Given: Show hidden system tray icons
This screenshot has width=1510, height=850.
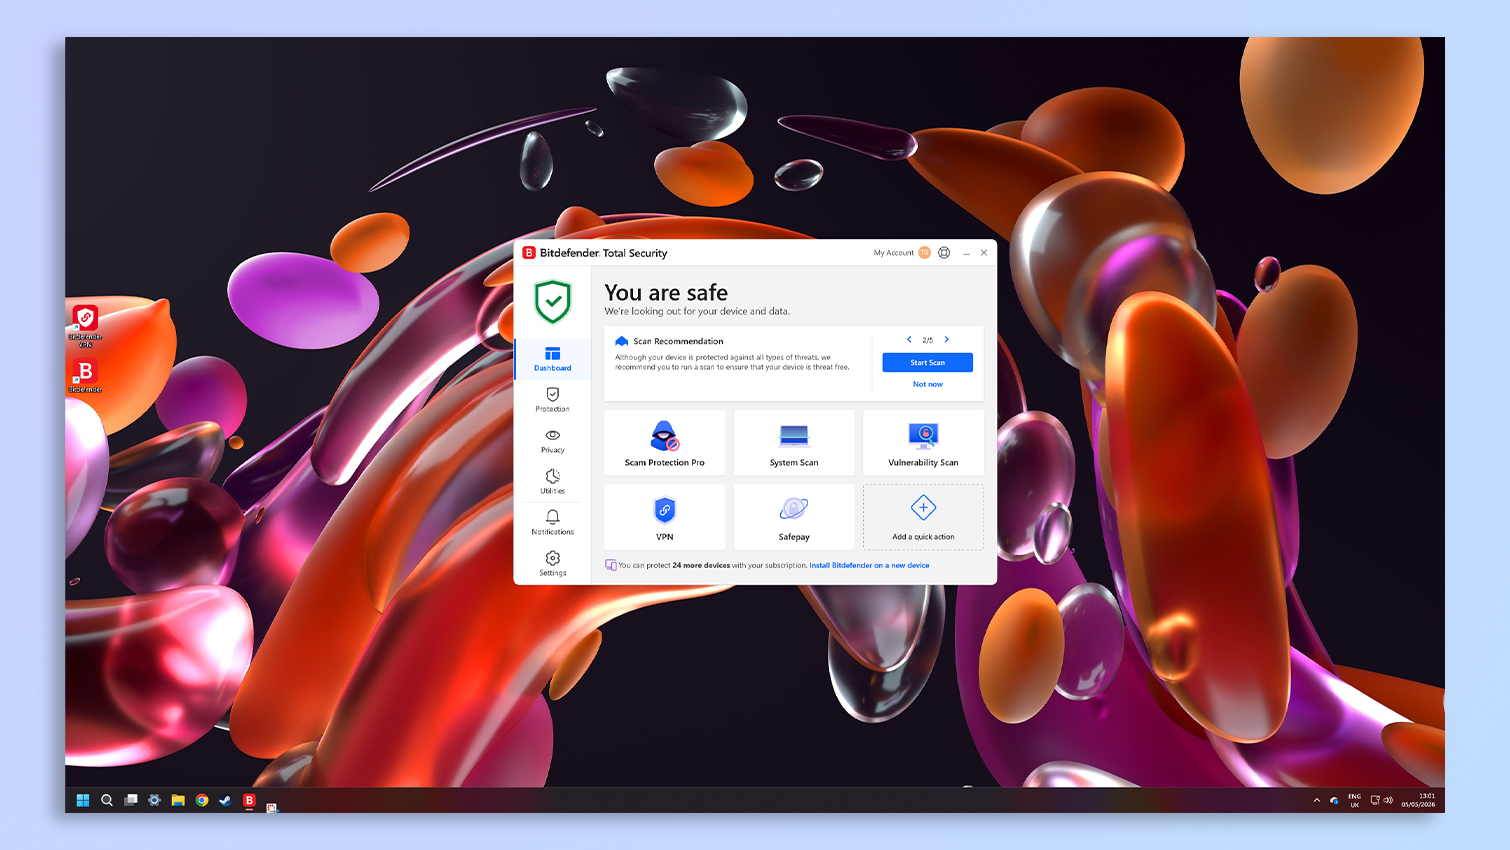Looking at the screenshot, I should coord(1317,800).
